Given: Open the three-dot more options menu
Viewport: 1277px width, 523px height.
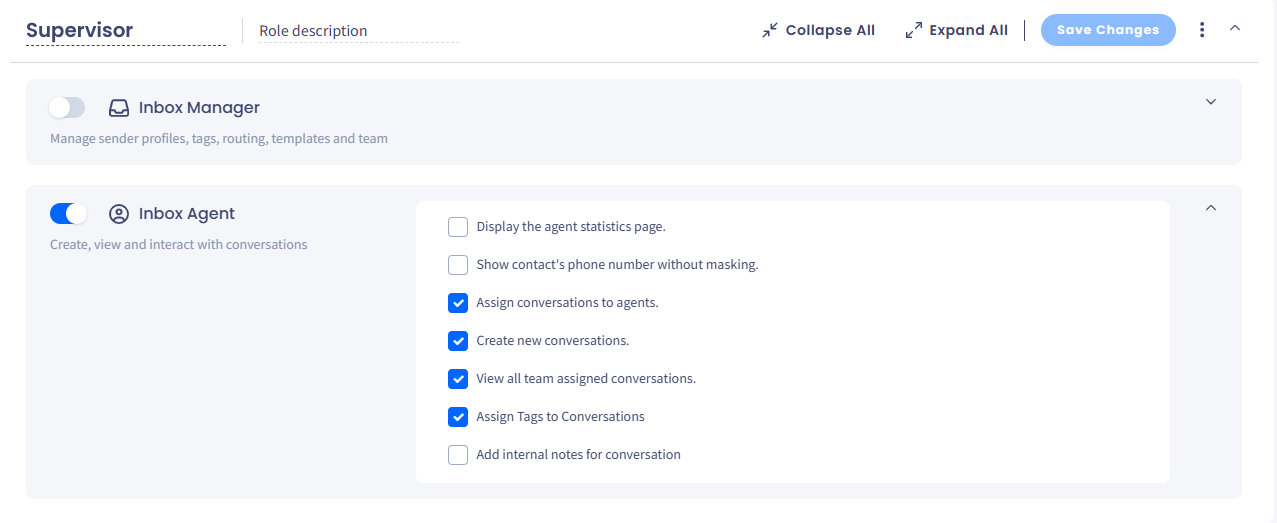Looking at the screenshot, I should pos(1202,30).
